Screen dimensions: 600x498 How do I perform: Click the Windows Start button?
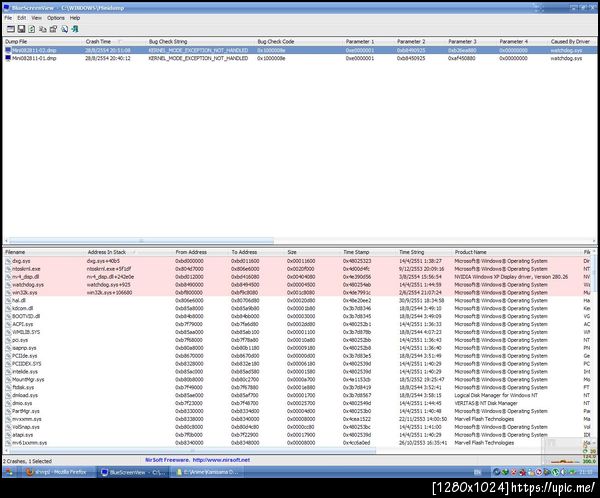click(10, 472)
